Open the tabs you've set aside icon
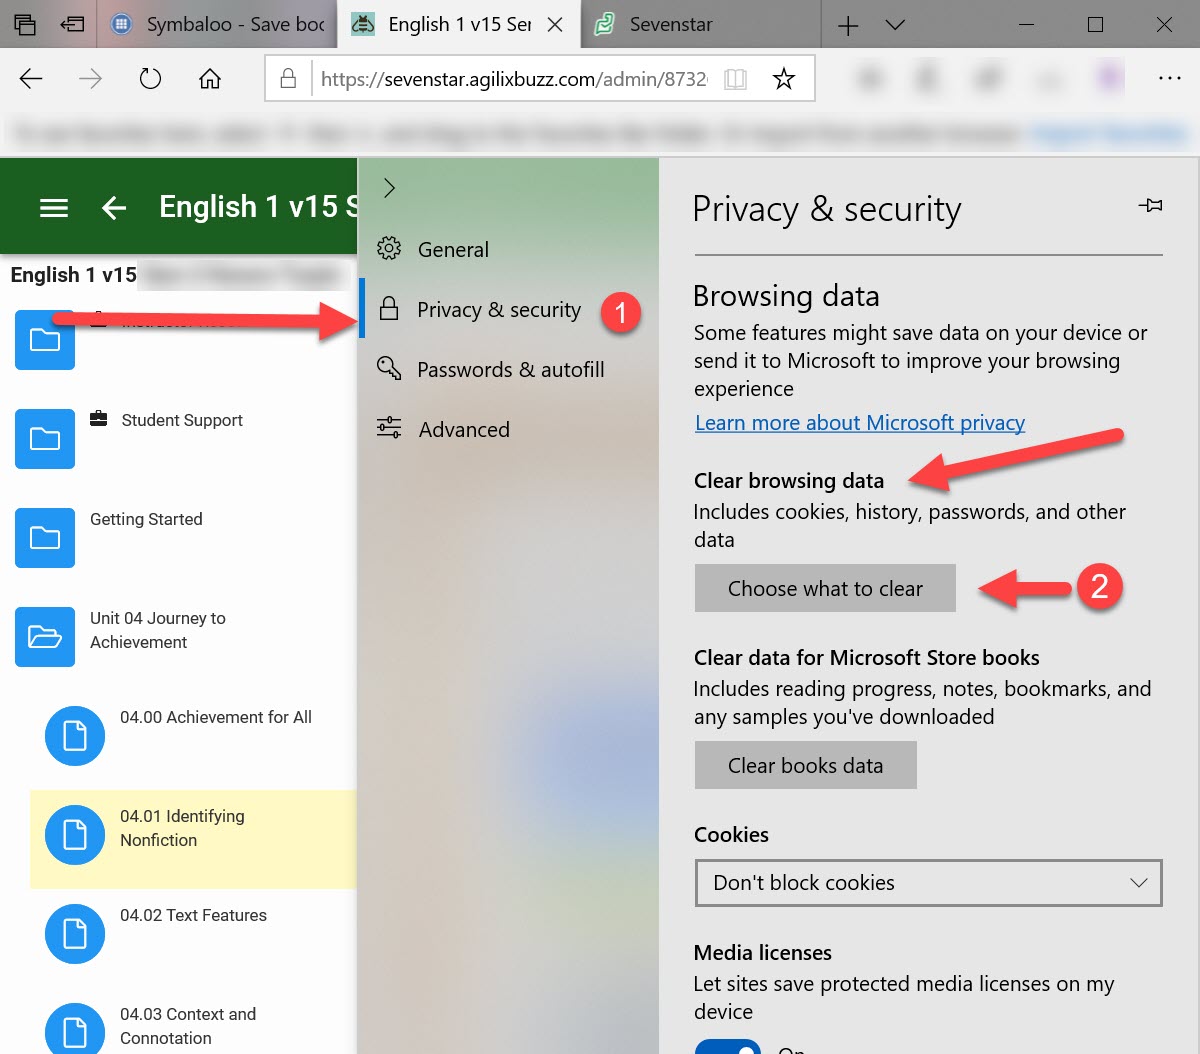Screen dimensions: 1200x1054 [25, 24]
